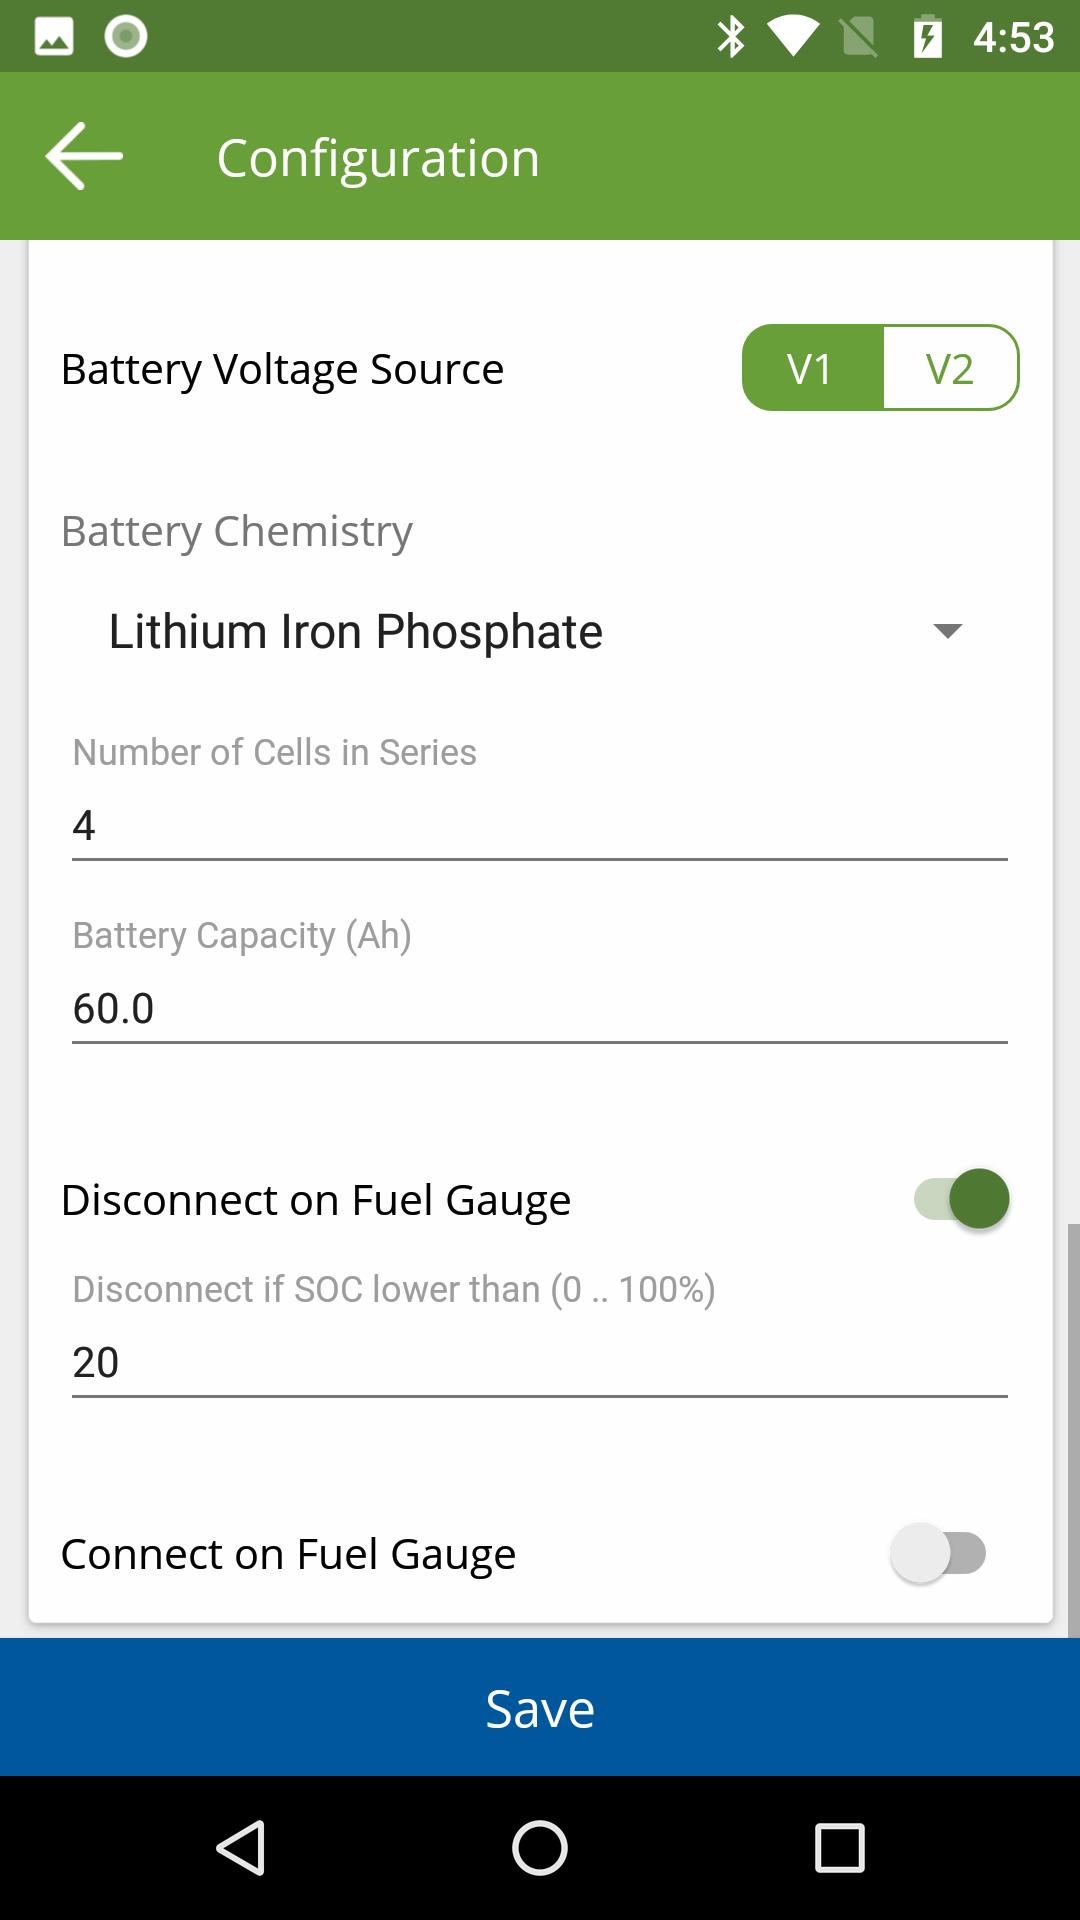Save the configuration

[540, 1707]
